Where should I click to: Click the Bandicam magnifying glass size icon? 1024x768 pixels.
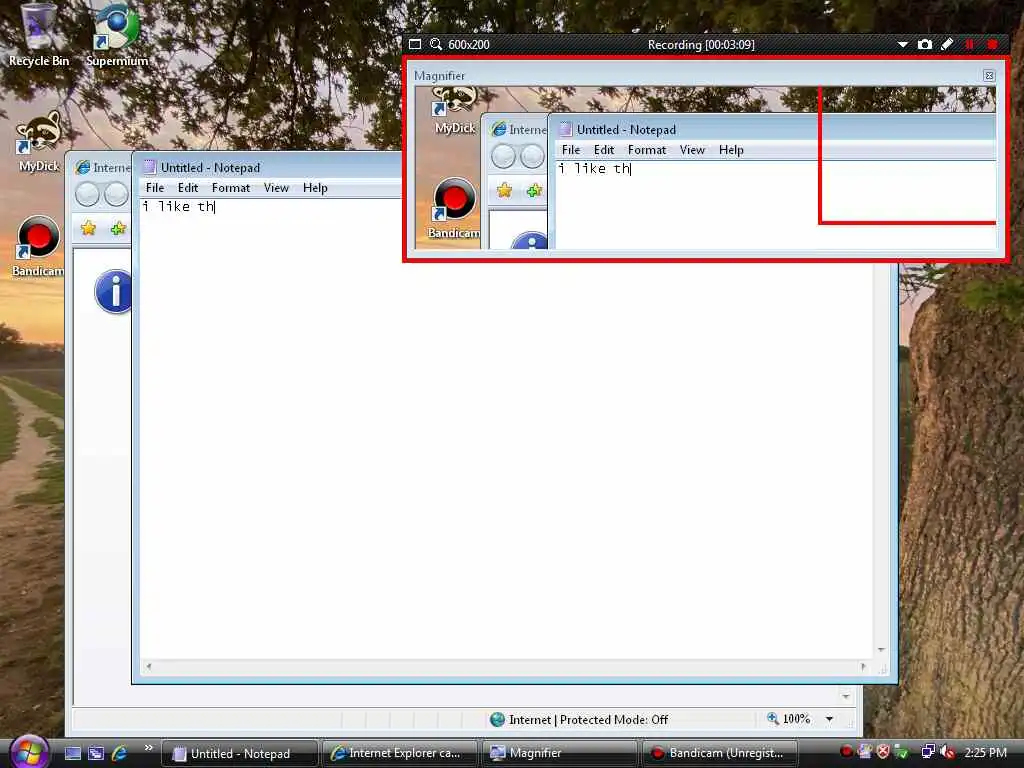point(436,44)
